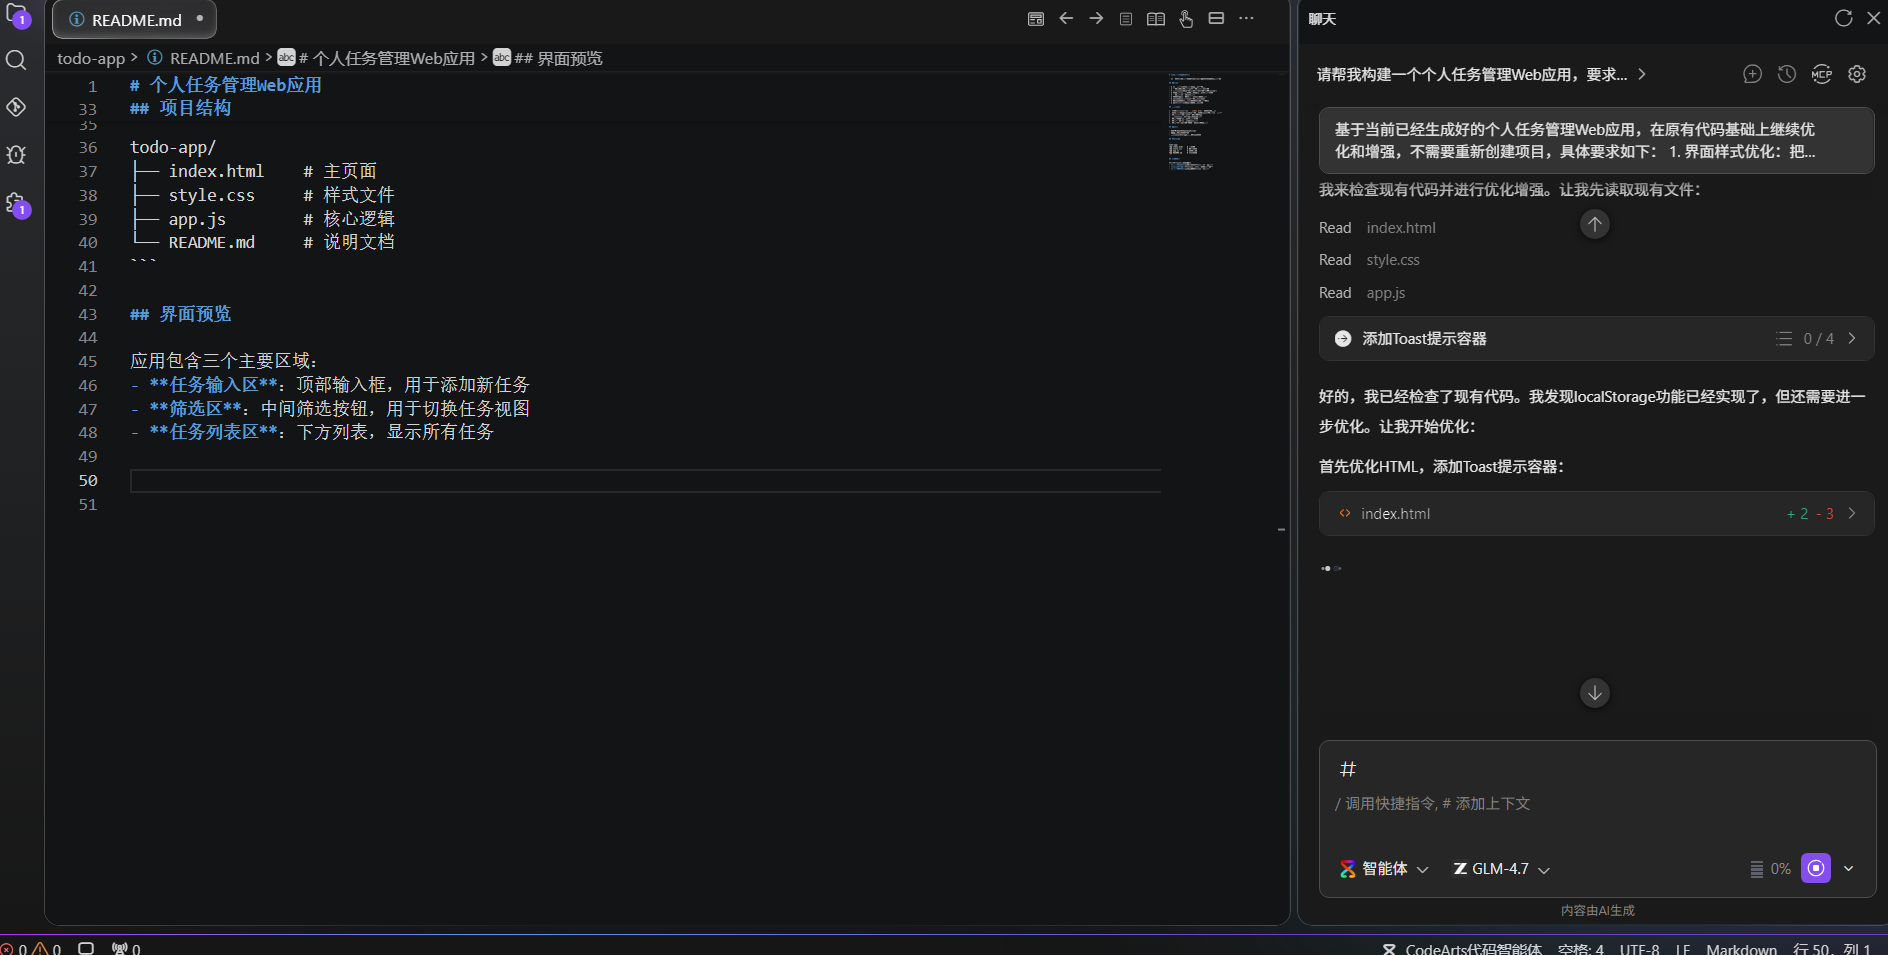Screen dimensions: 1888x955
Task: Open dropdown arrow beside stop button
Action: pyautogui.click(x=1849, y=868)
